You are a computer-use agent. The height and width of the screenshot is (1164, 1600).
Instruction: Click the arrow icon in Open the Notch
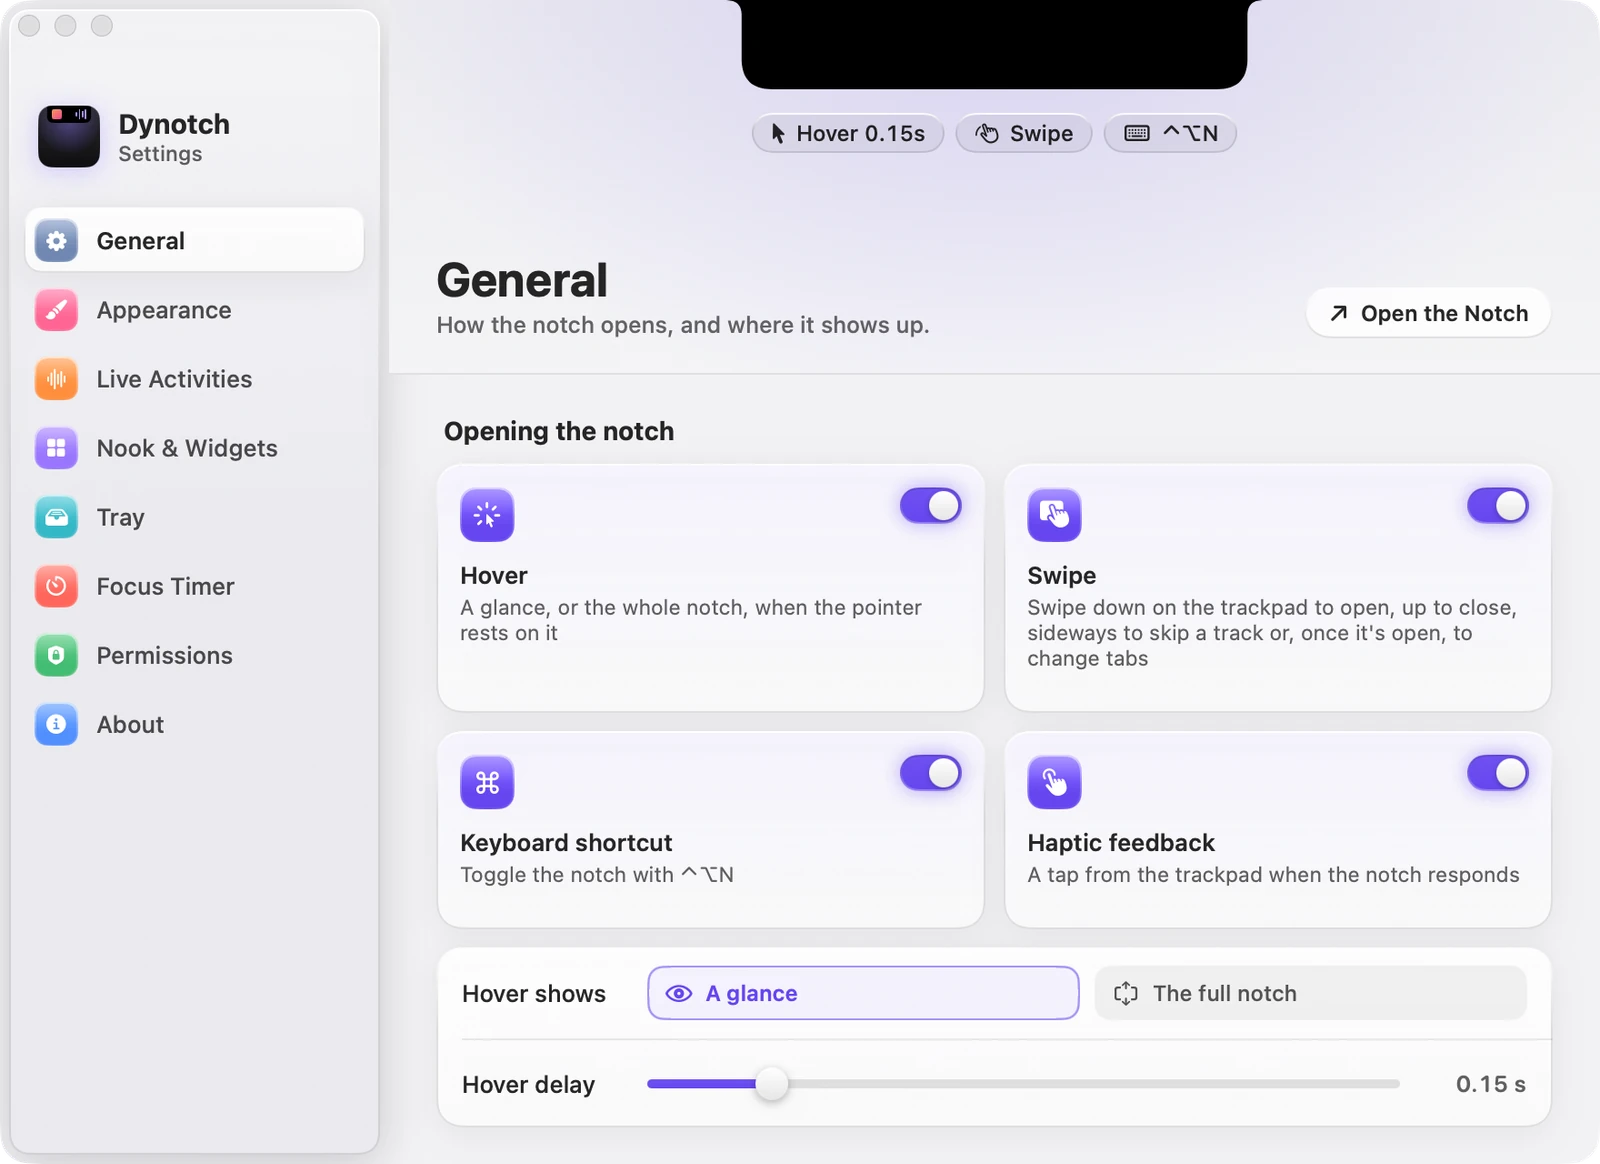tap(1339, 314)
